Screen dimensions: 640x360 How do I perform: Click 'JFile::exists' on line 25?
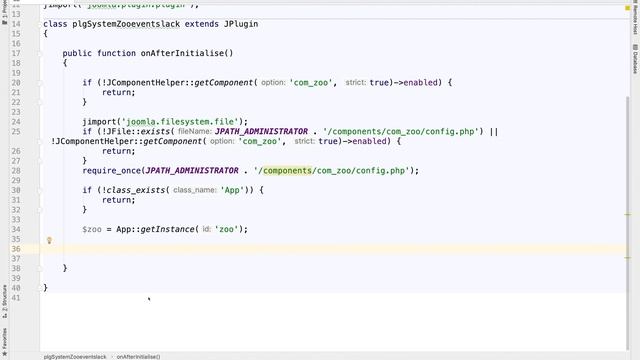point(138,131)
